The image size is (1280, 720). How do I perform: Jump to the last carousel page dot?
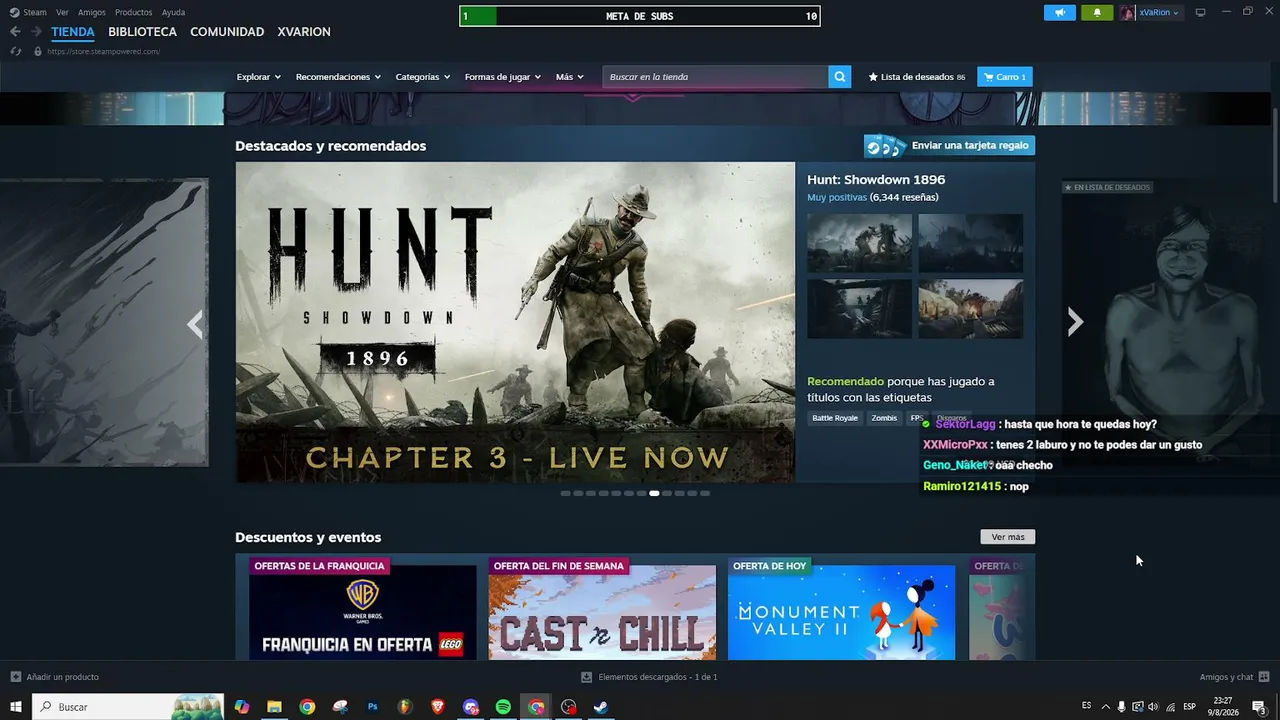705,493
